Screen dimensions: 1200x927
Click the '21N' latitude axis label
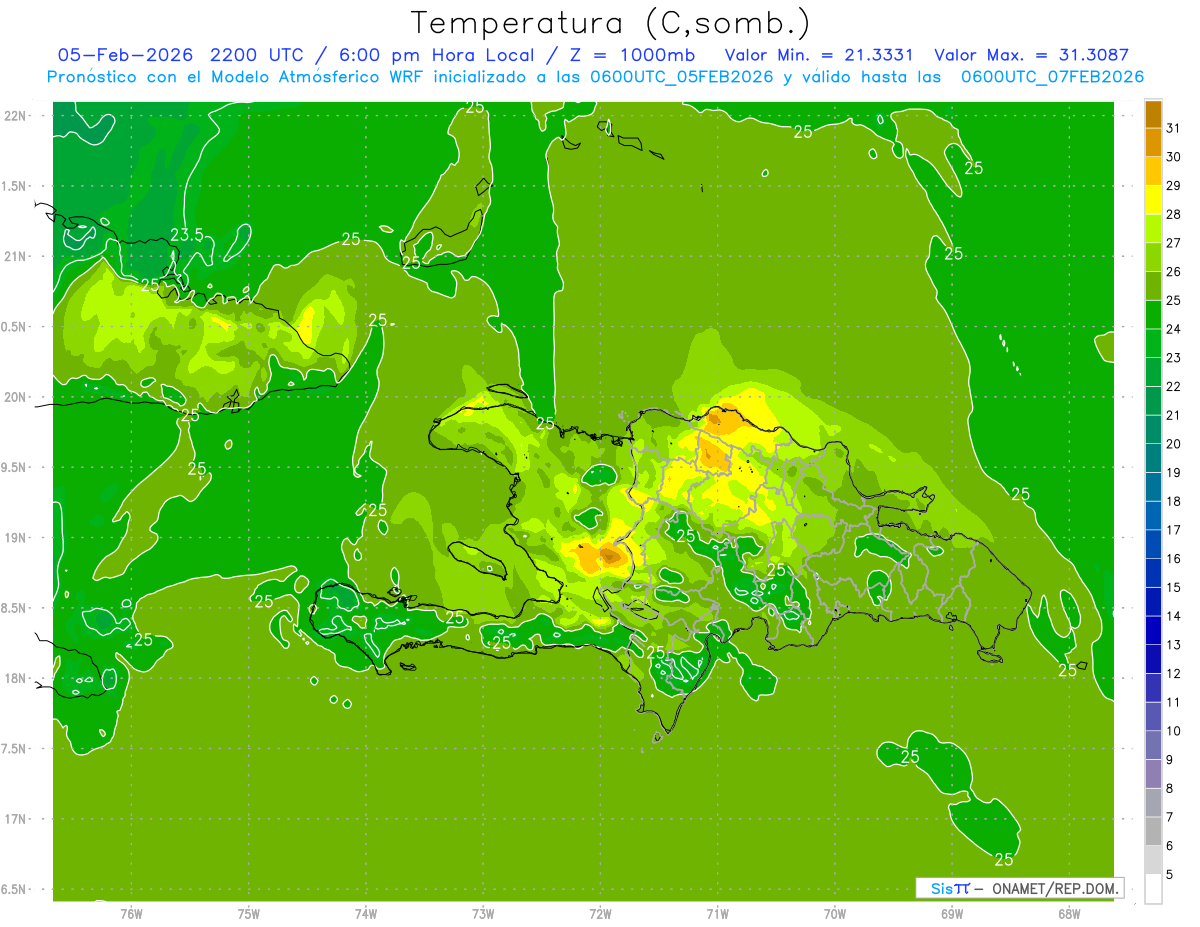(x=16, y=257)
